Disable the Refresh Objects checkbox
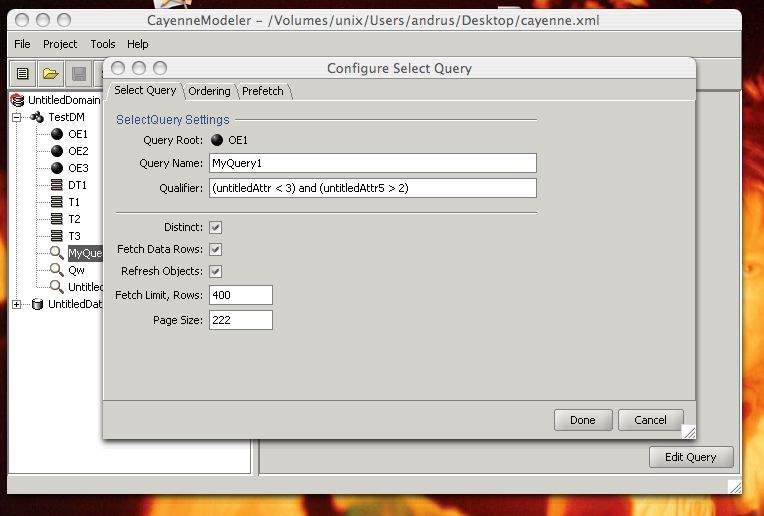Screen dimensions: 764x516 coord(215,272)
